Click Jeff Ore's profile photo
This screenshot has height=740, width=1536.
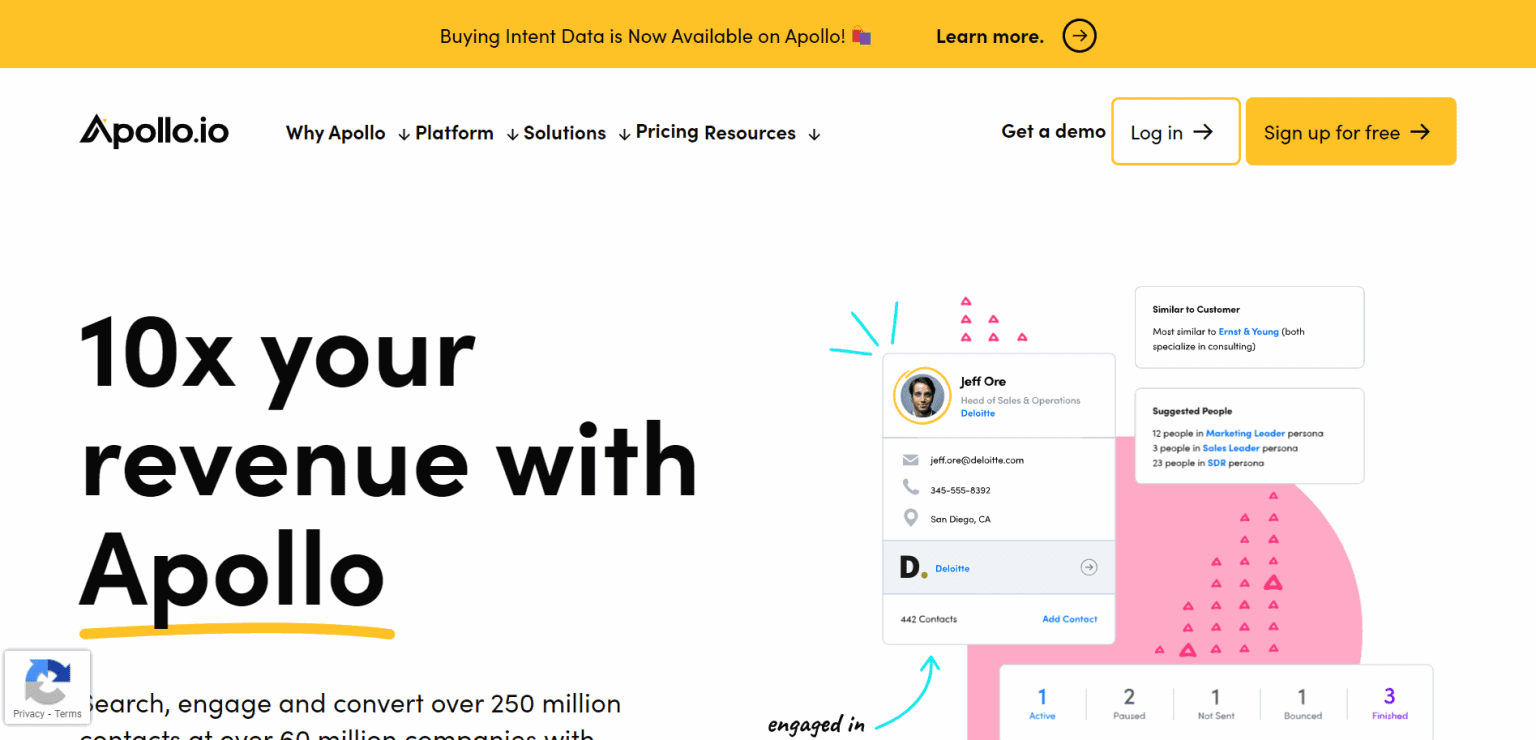pyautogui.click(x=921, y=396)
